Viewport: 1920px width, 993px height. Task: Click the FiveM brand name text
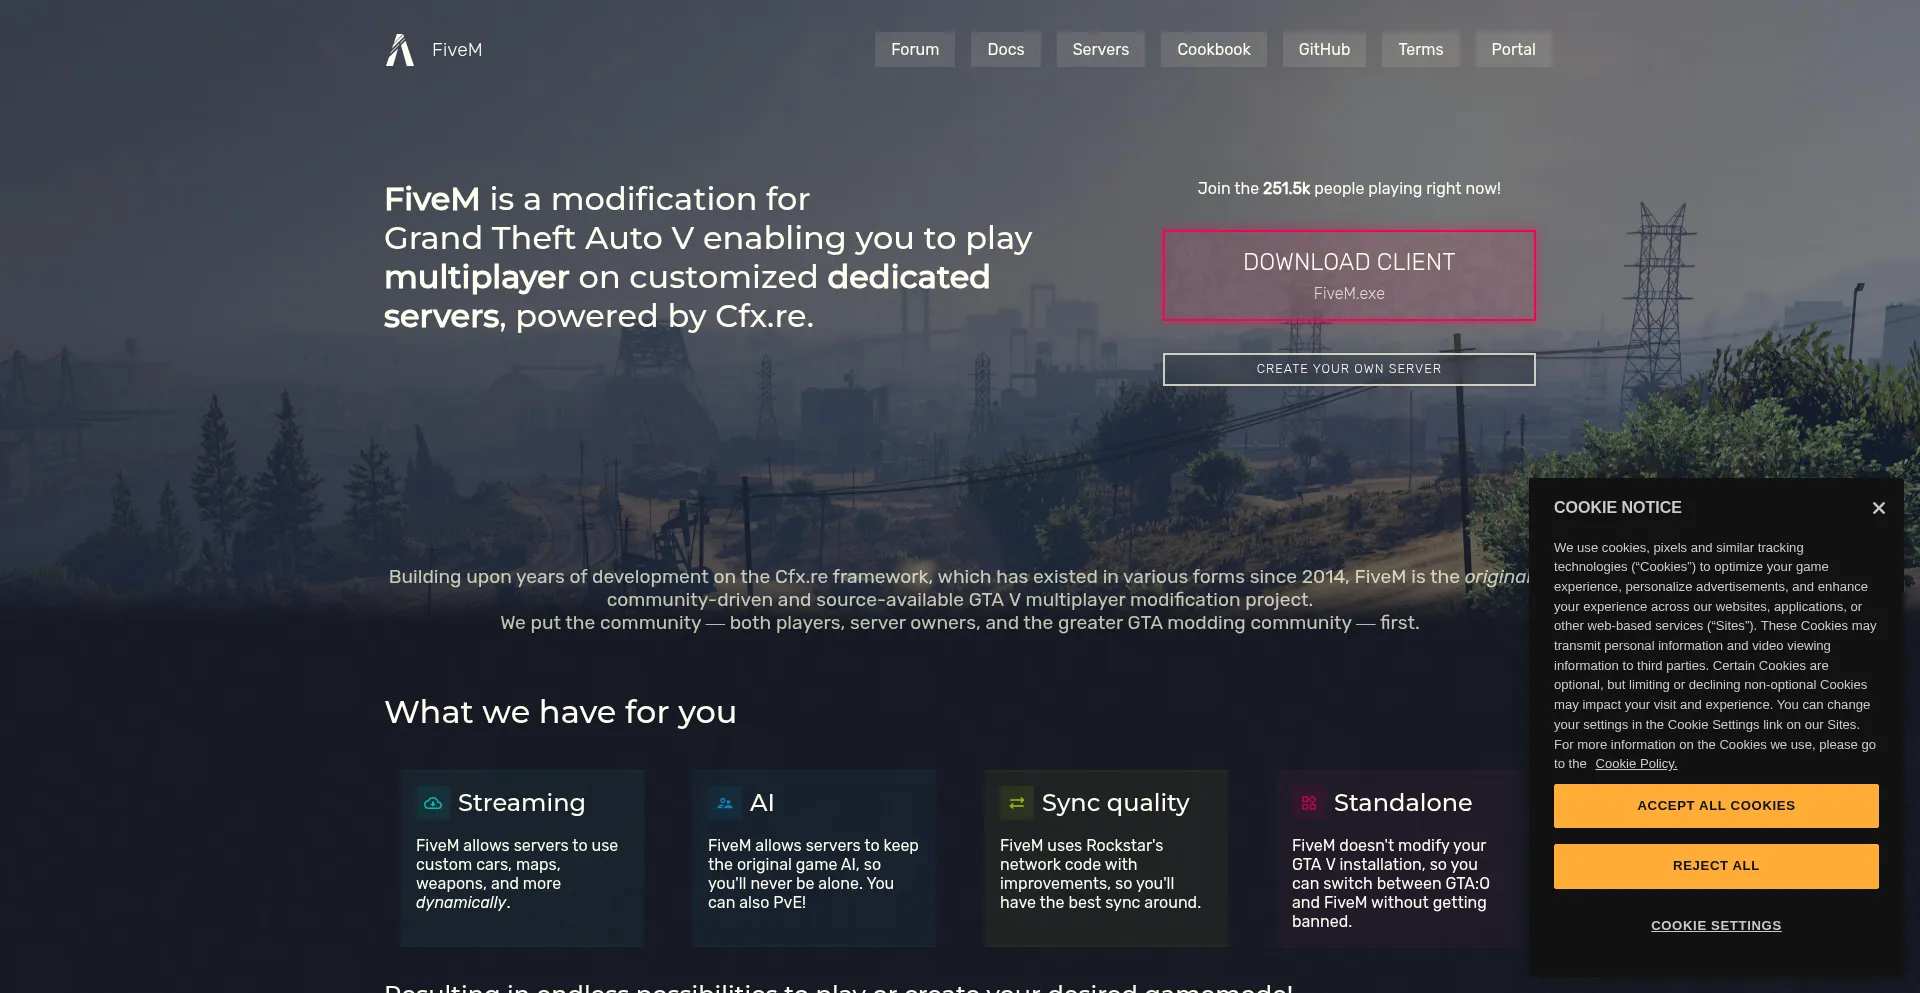coord(457,50)
